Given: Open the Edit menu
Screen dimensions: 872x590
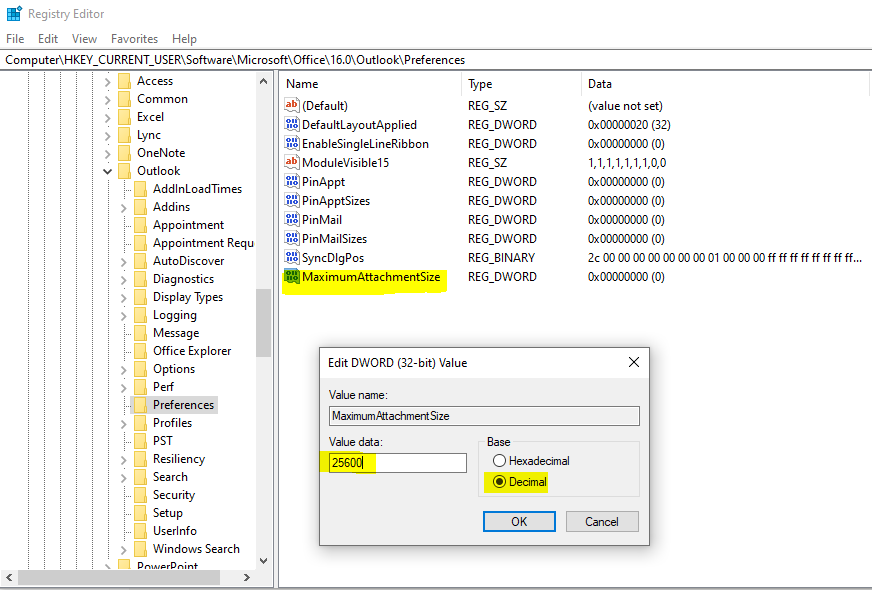Looking at the screenshot, I should 48,39.
